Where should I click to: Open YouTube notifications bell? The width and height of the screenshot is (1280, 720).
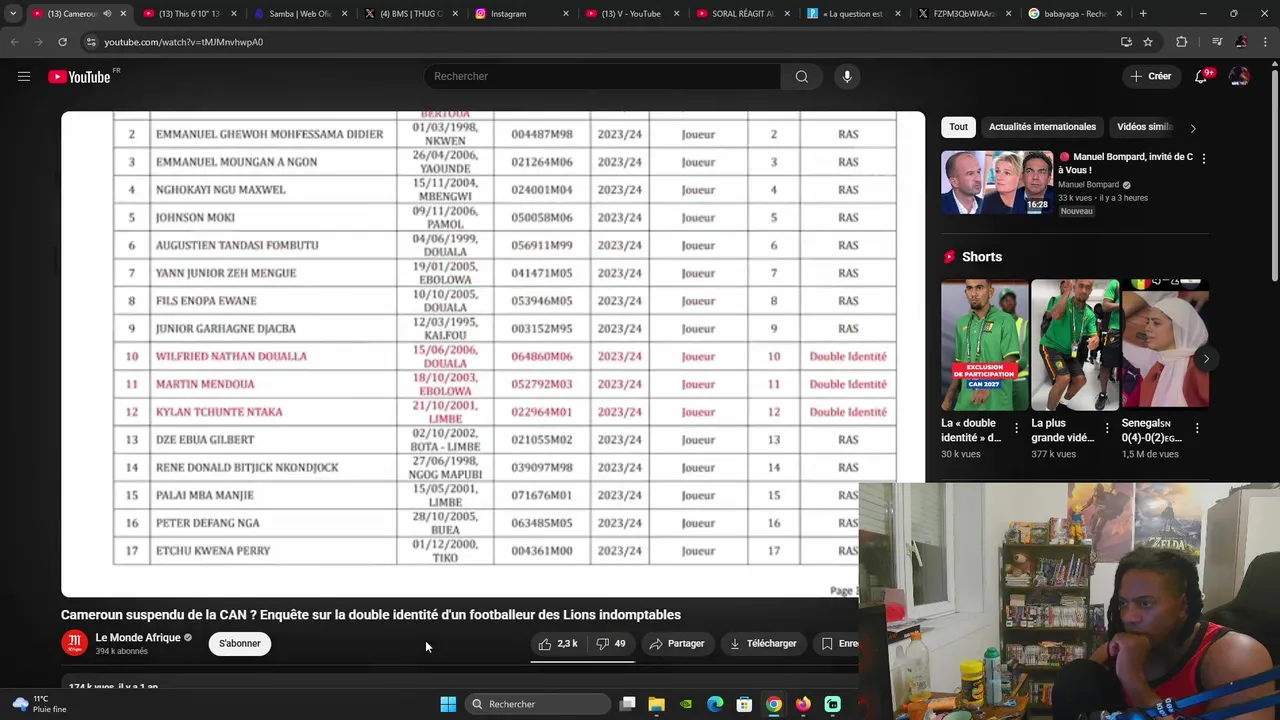tap(1201, 76)
